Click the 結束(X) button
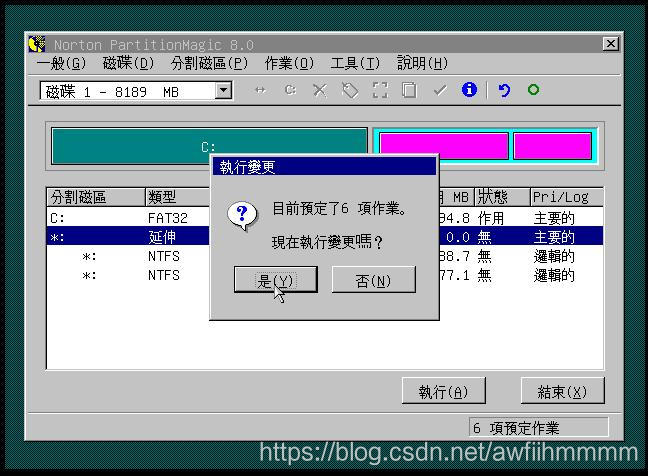Viewport: 648px width, 476px height. 562,390
